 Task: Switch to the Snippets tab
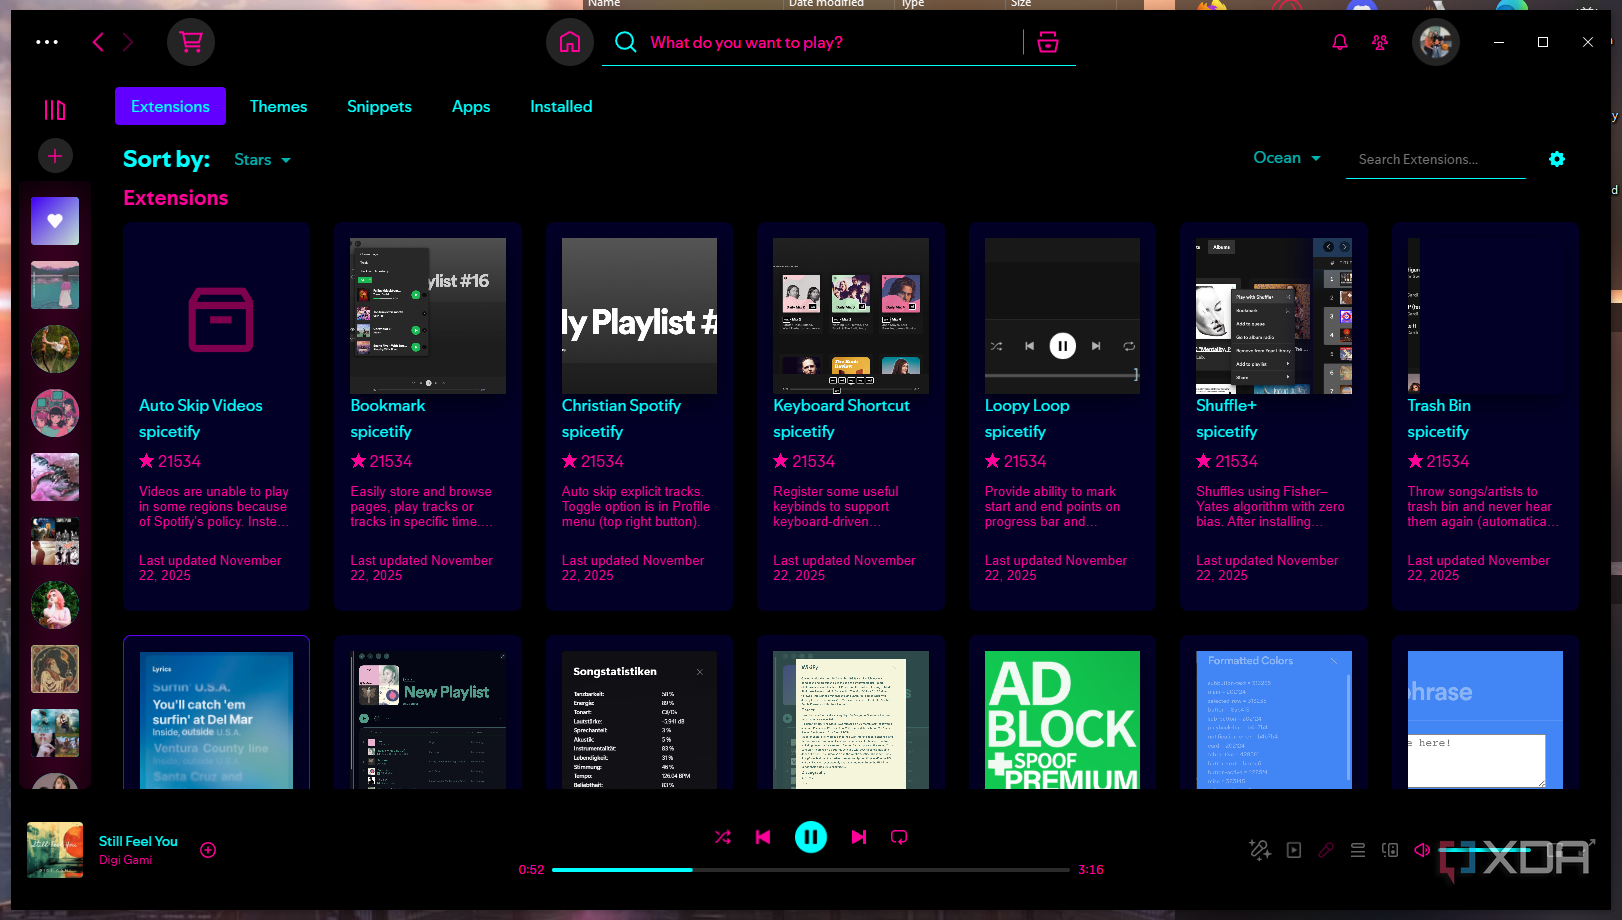tap(379, 106)
